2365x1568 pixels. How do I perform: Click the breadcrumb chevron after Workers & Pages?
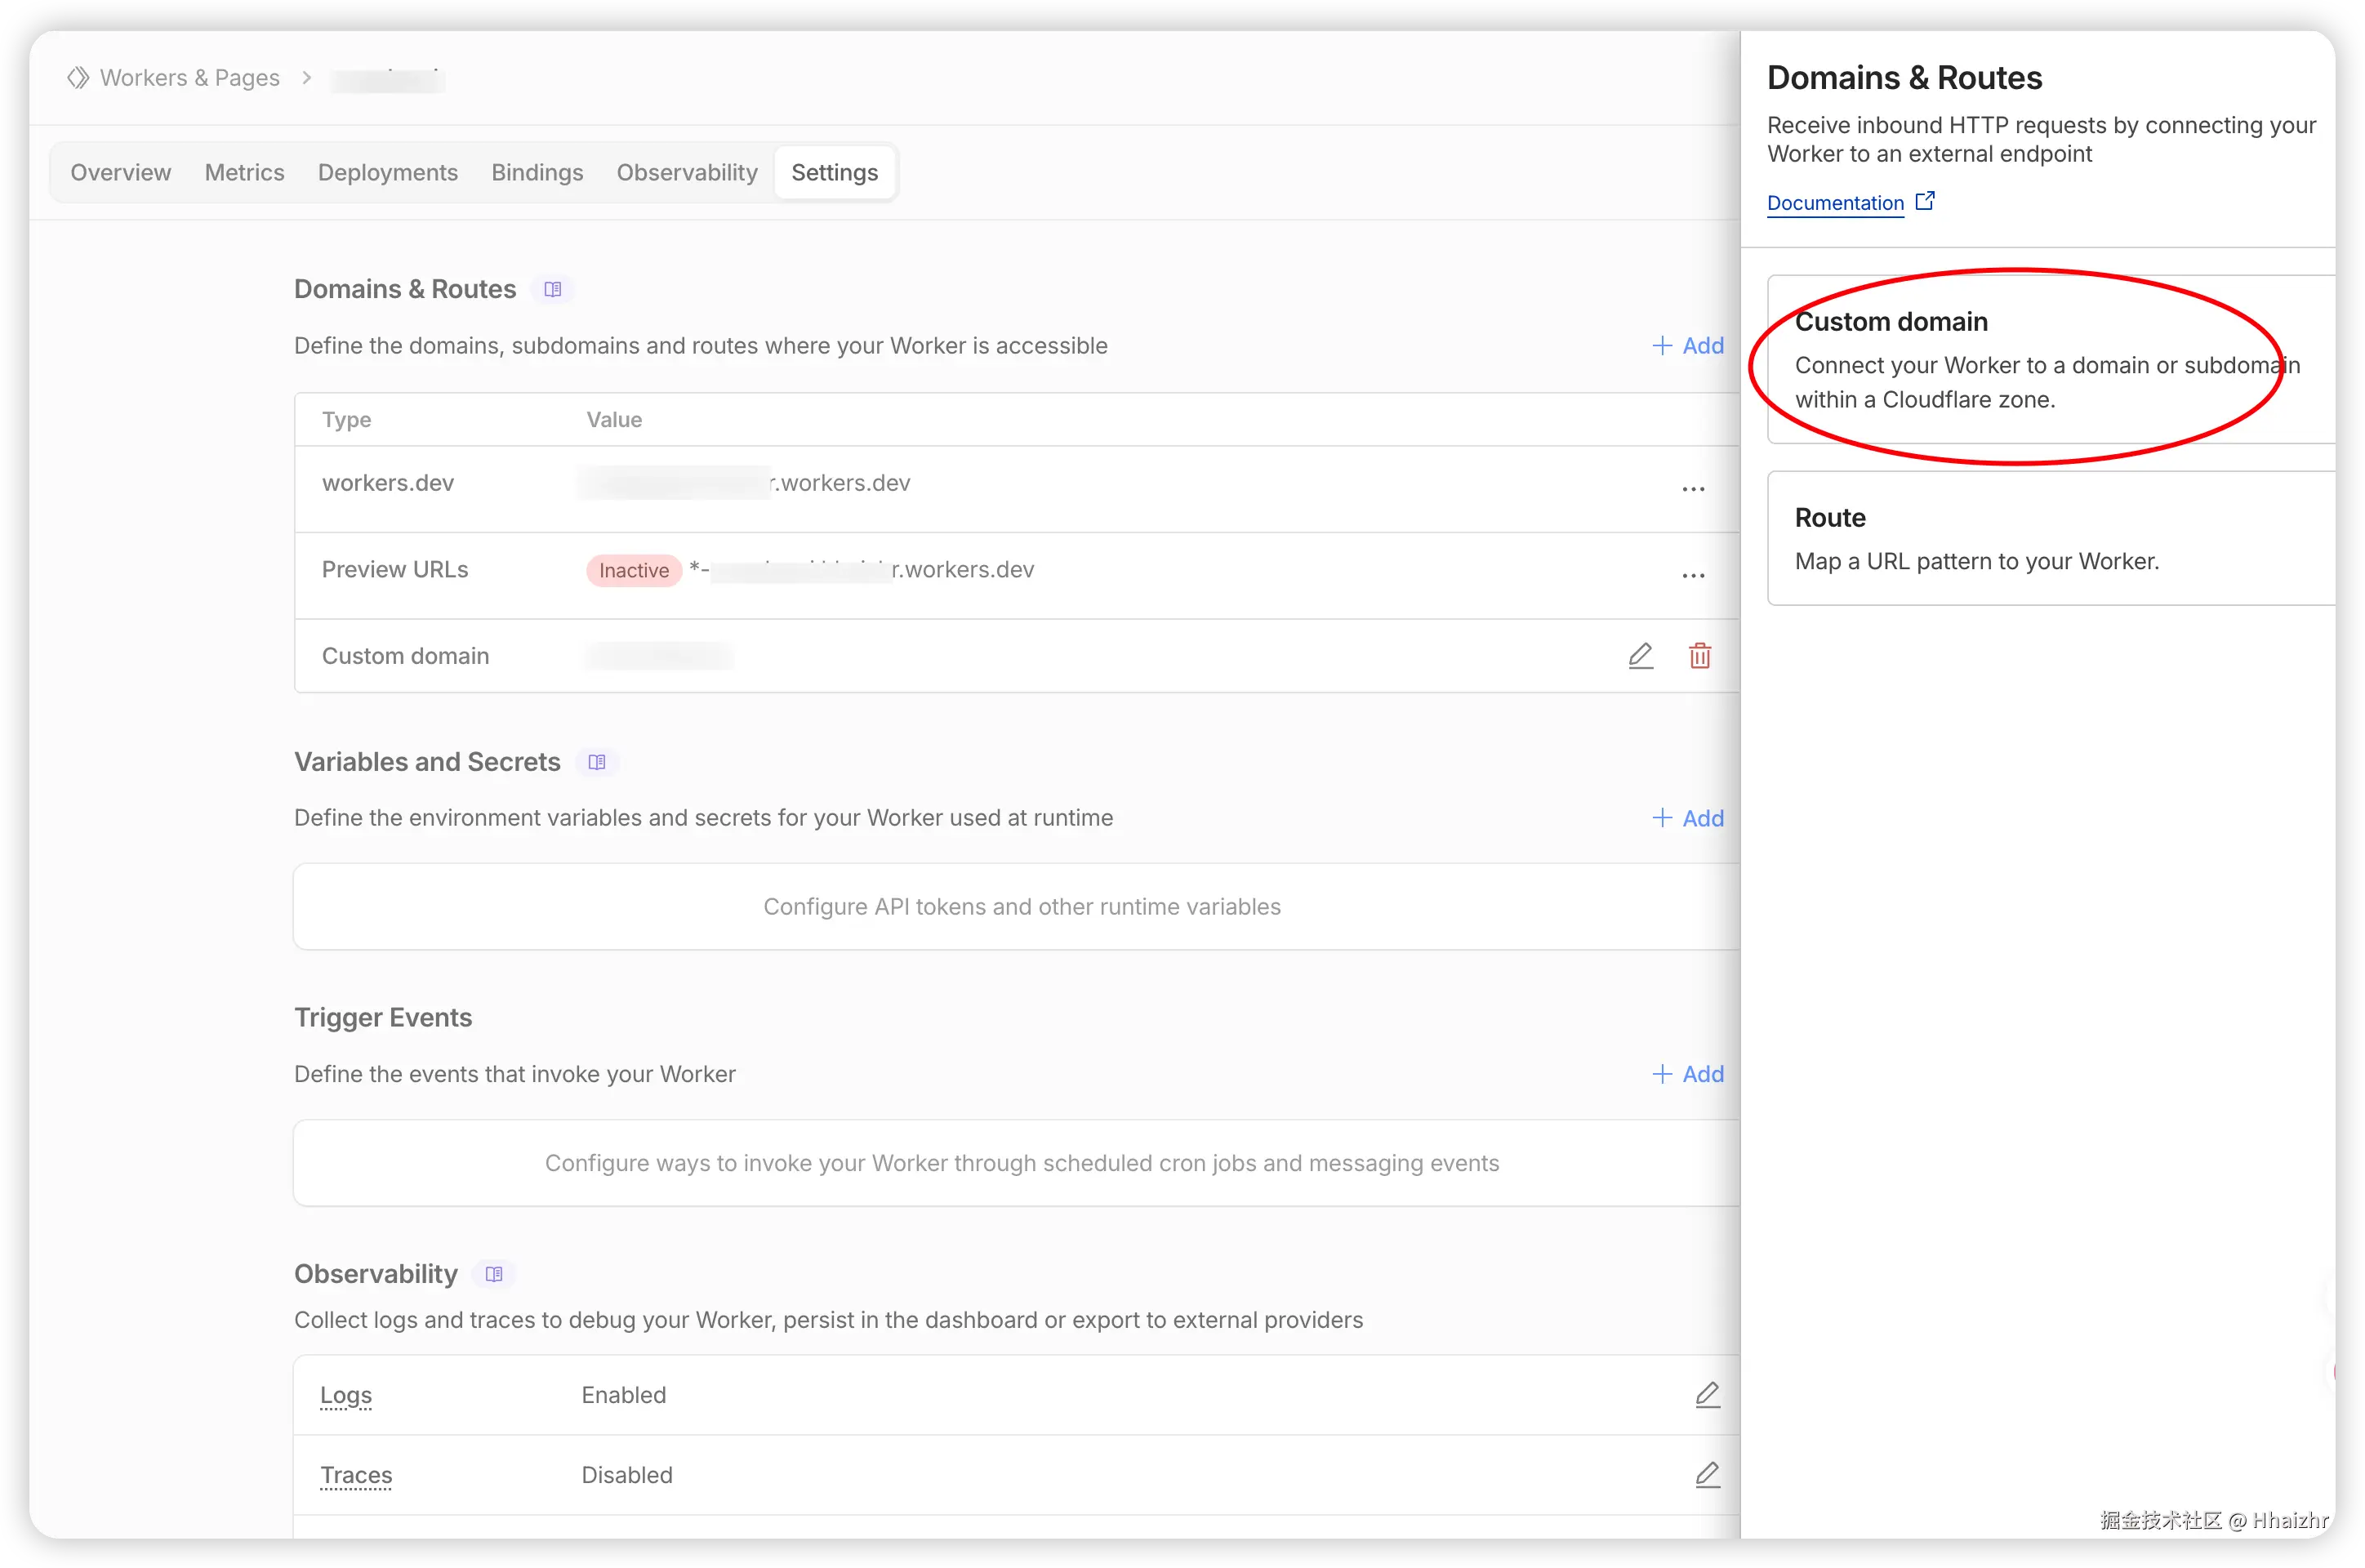coord(307,78)
